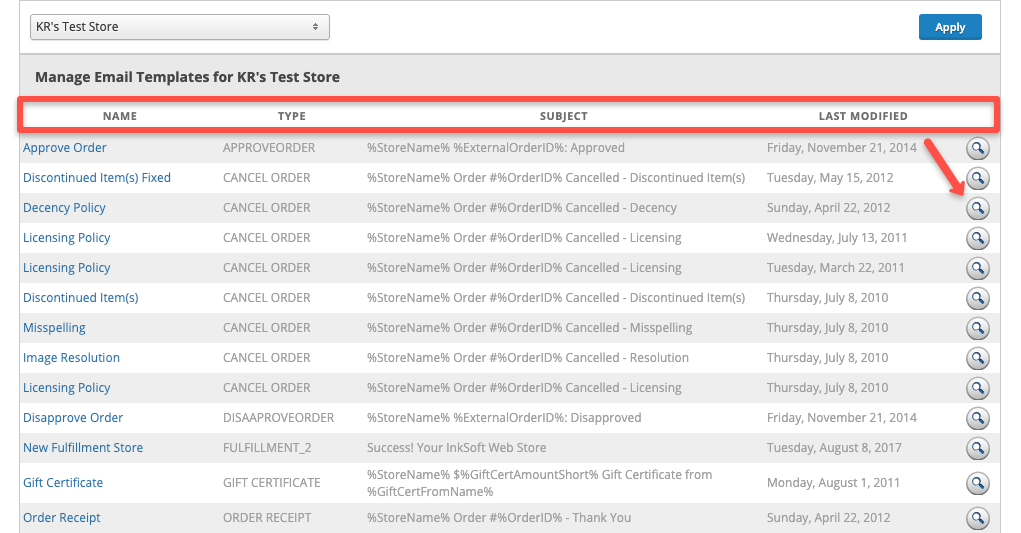Open the Gift Certificate template link

click(x=63, y=483)
